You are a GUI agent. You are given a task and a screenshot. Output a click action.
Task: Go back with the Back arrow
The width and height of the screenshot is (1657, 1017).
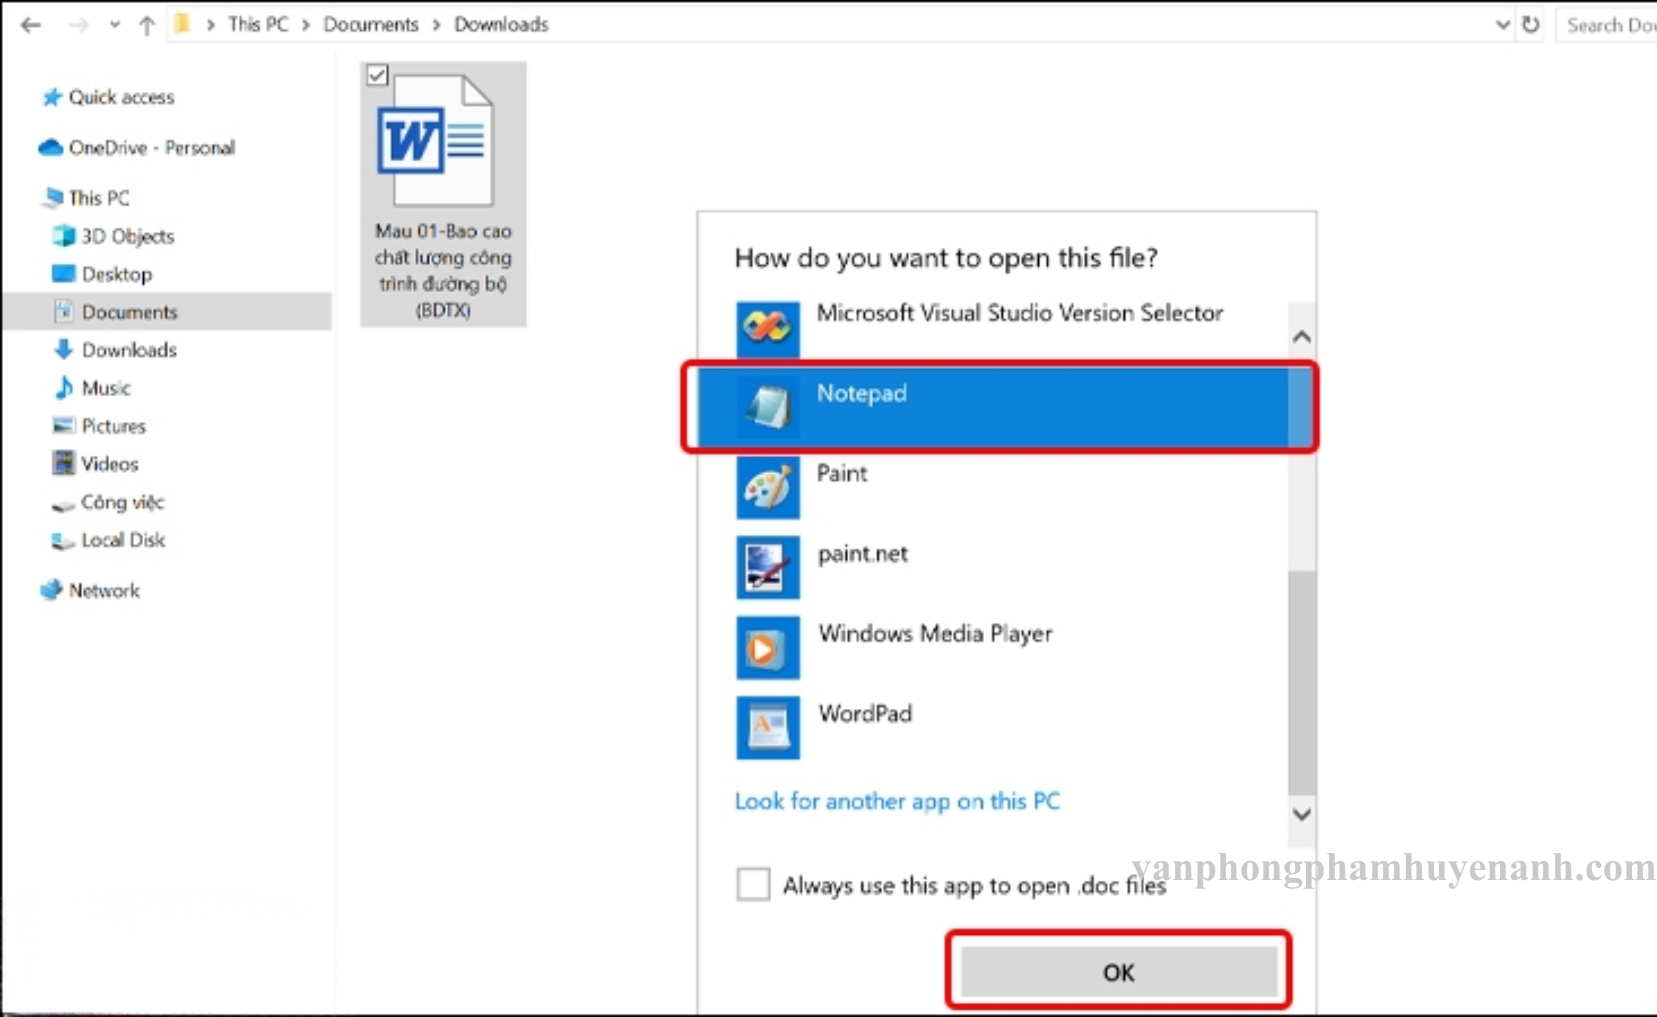[31, 25]
